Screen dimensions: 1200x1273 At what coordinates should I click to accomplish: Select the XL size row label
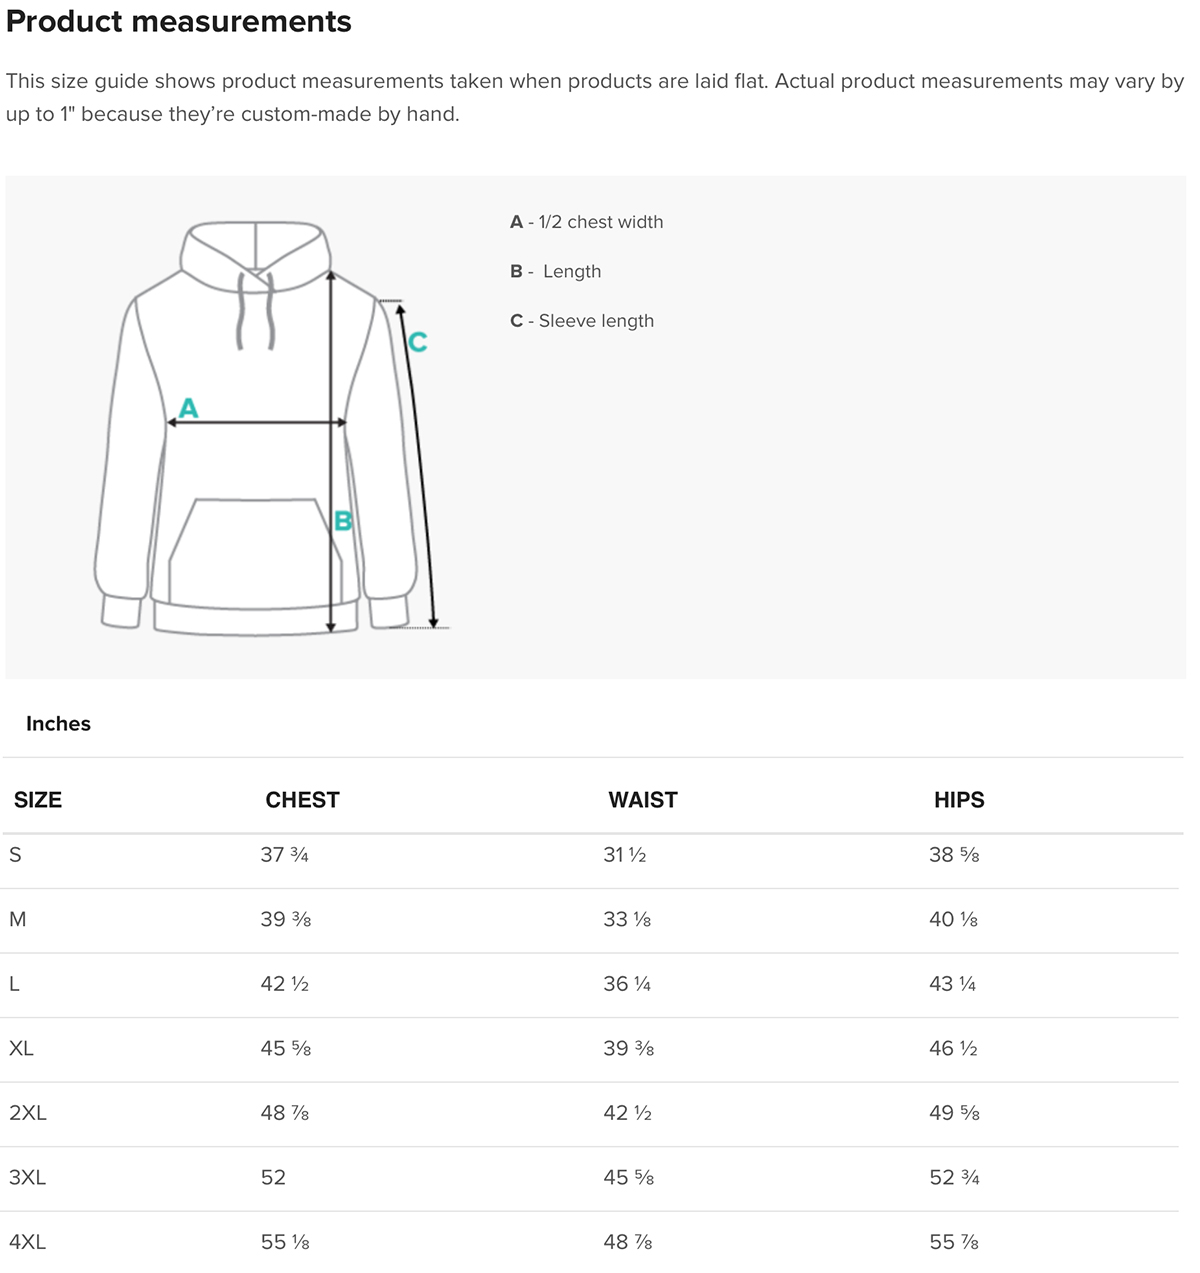tap(21, 1048)
